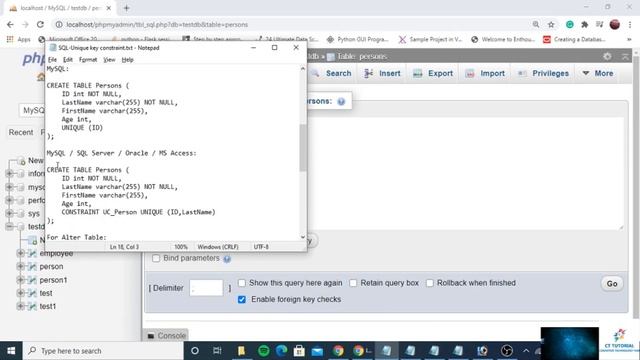This screenshot has height=360, width=640.
Task: Open Notepad Edit menu
Action: (68, 60)
